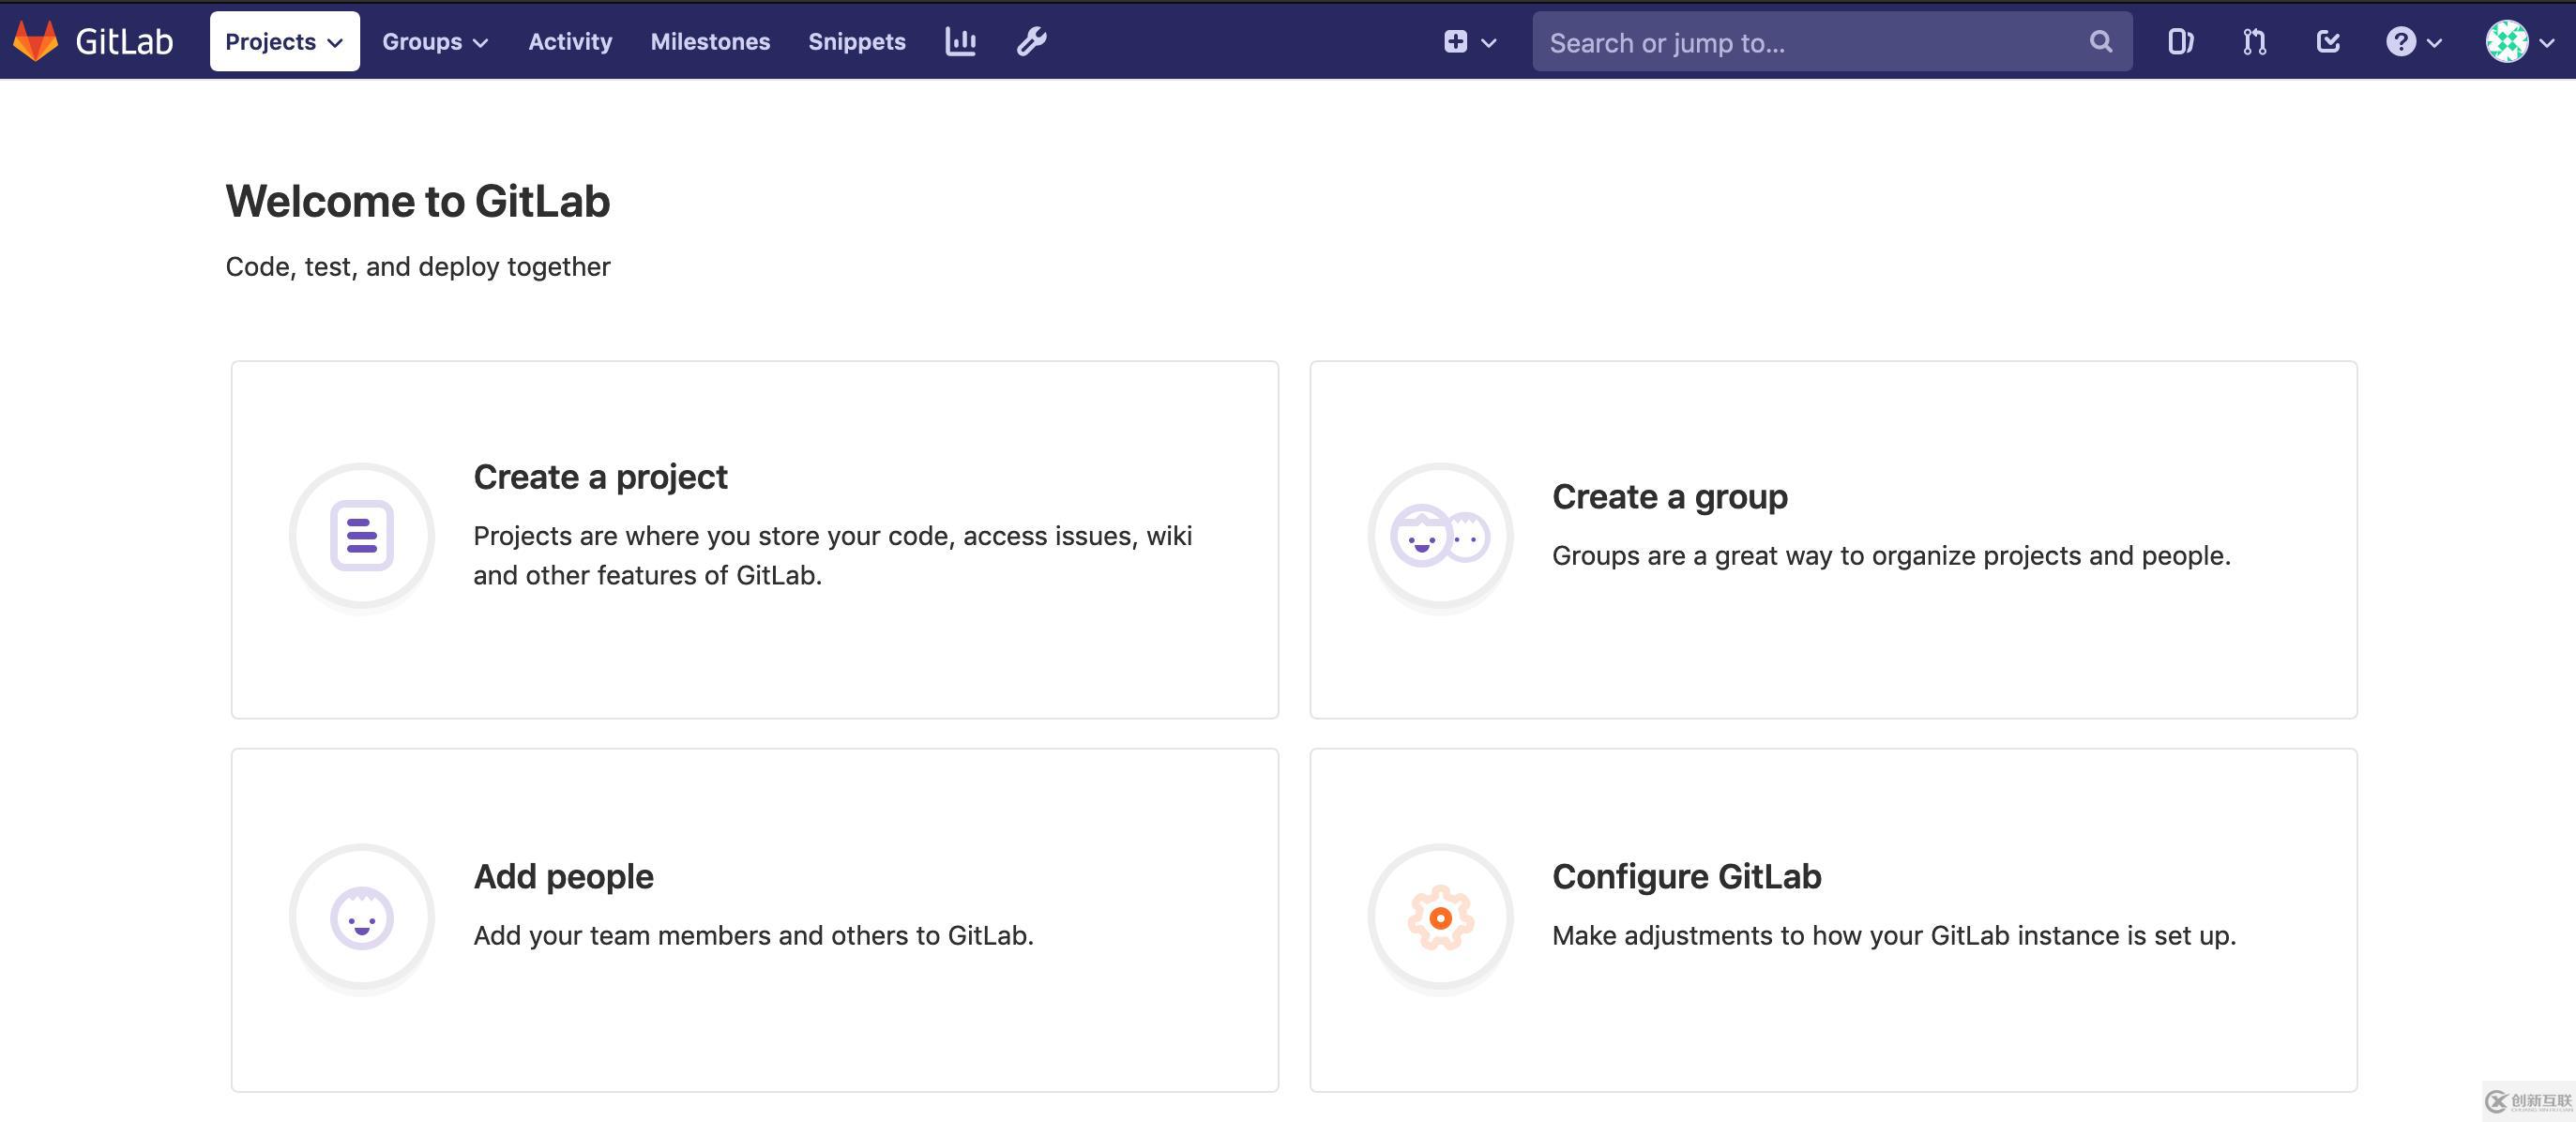Open To-Do list checkmark icon
This screenshot has height=1122, width=2576.
click(2328, 41)
